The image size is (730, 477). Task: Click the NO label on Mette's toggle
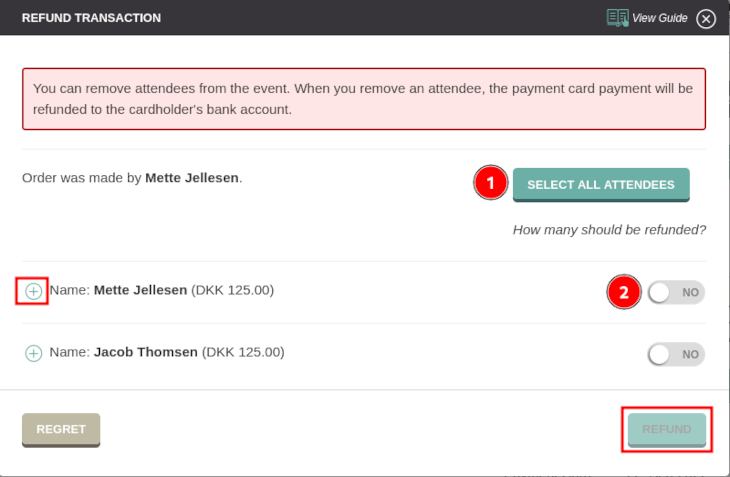[x=690, y=292]
